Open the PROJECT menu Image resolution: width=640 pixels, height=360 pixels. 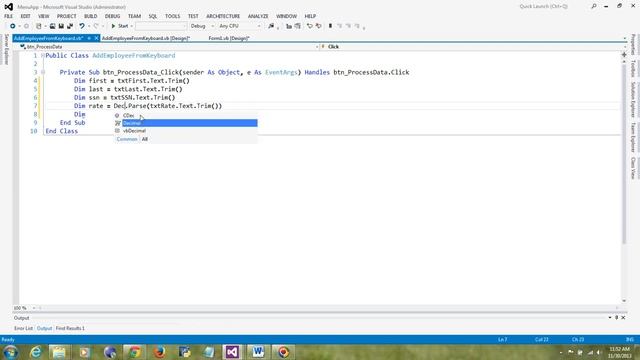(x=67, y=16)
